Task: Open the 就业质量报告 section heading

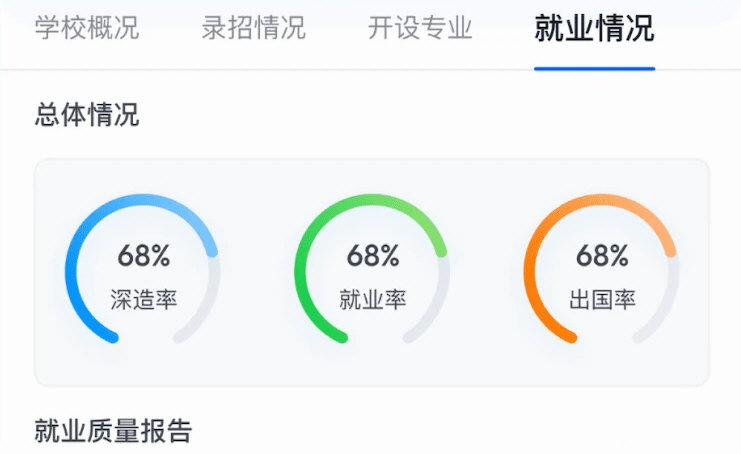Action: [113, 431]
